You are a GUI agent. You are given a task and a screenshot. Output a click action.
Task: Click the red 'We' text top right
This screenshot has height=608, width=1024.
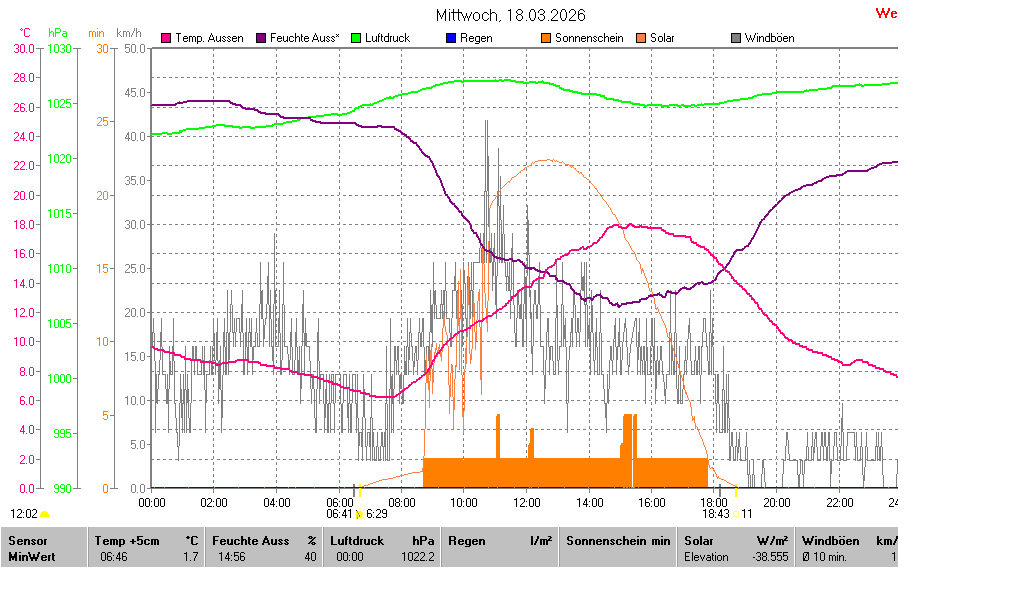tap(886, 14)
